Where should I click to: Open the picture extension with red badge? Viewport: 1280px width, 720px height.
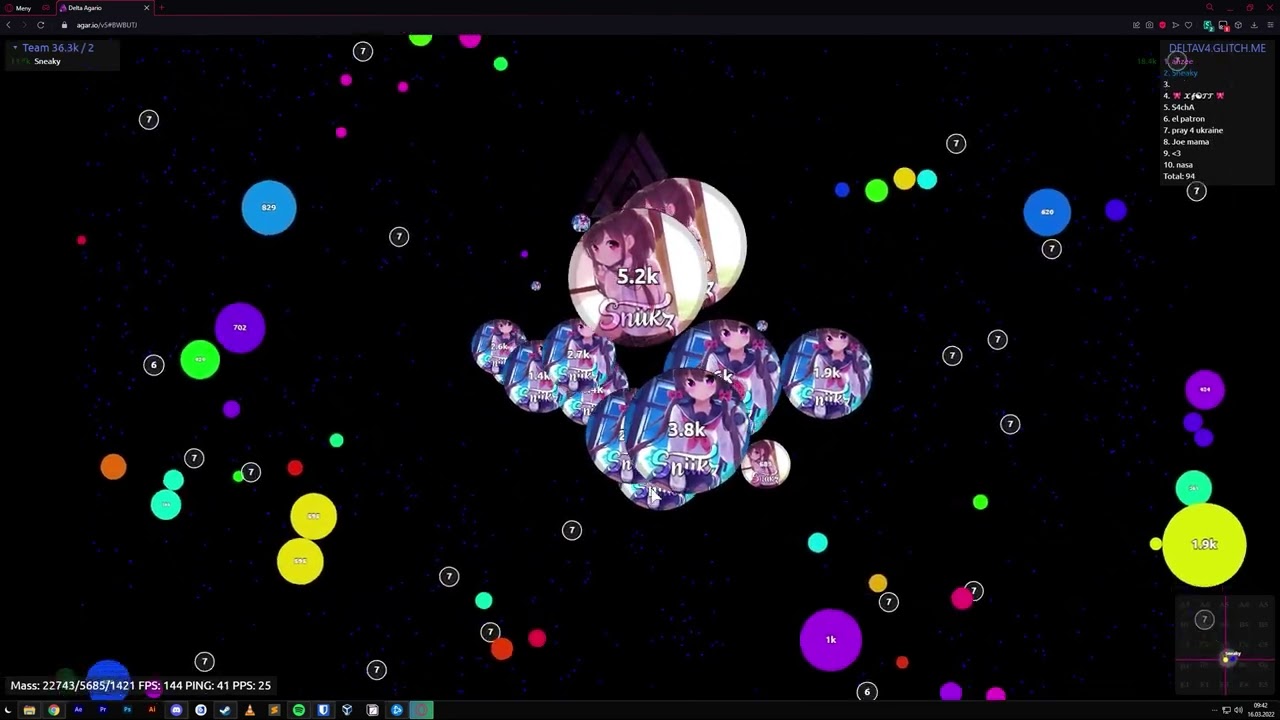pyautogui.click(x=1224, y=26)
